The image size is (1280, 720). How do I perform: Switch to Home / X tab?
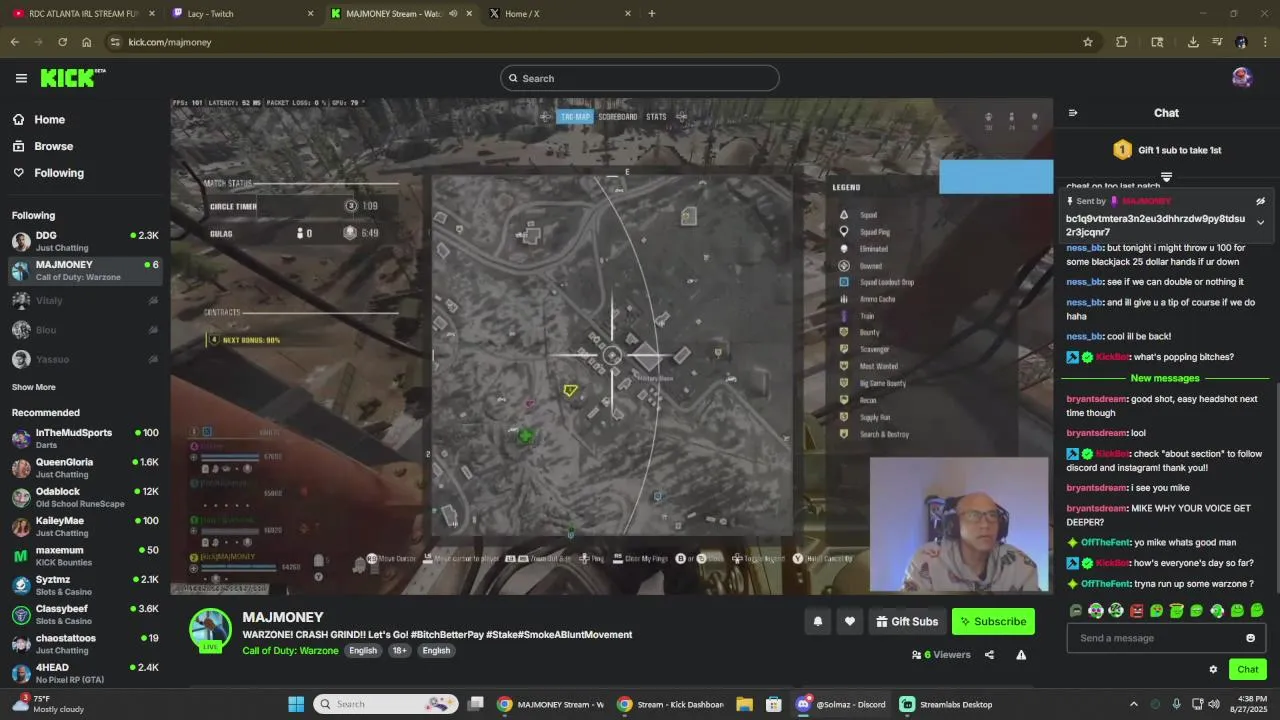click(x=560, y=14)
